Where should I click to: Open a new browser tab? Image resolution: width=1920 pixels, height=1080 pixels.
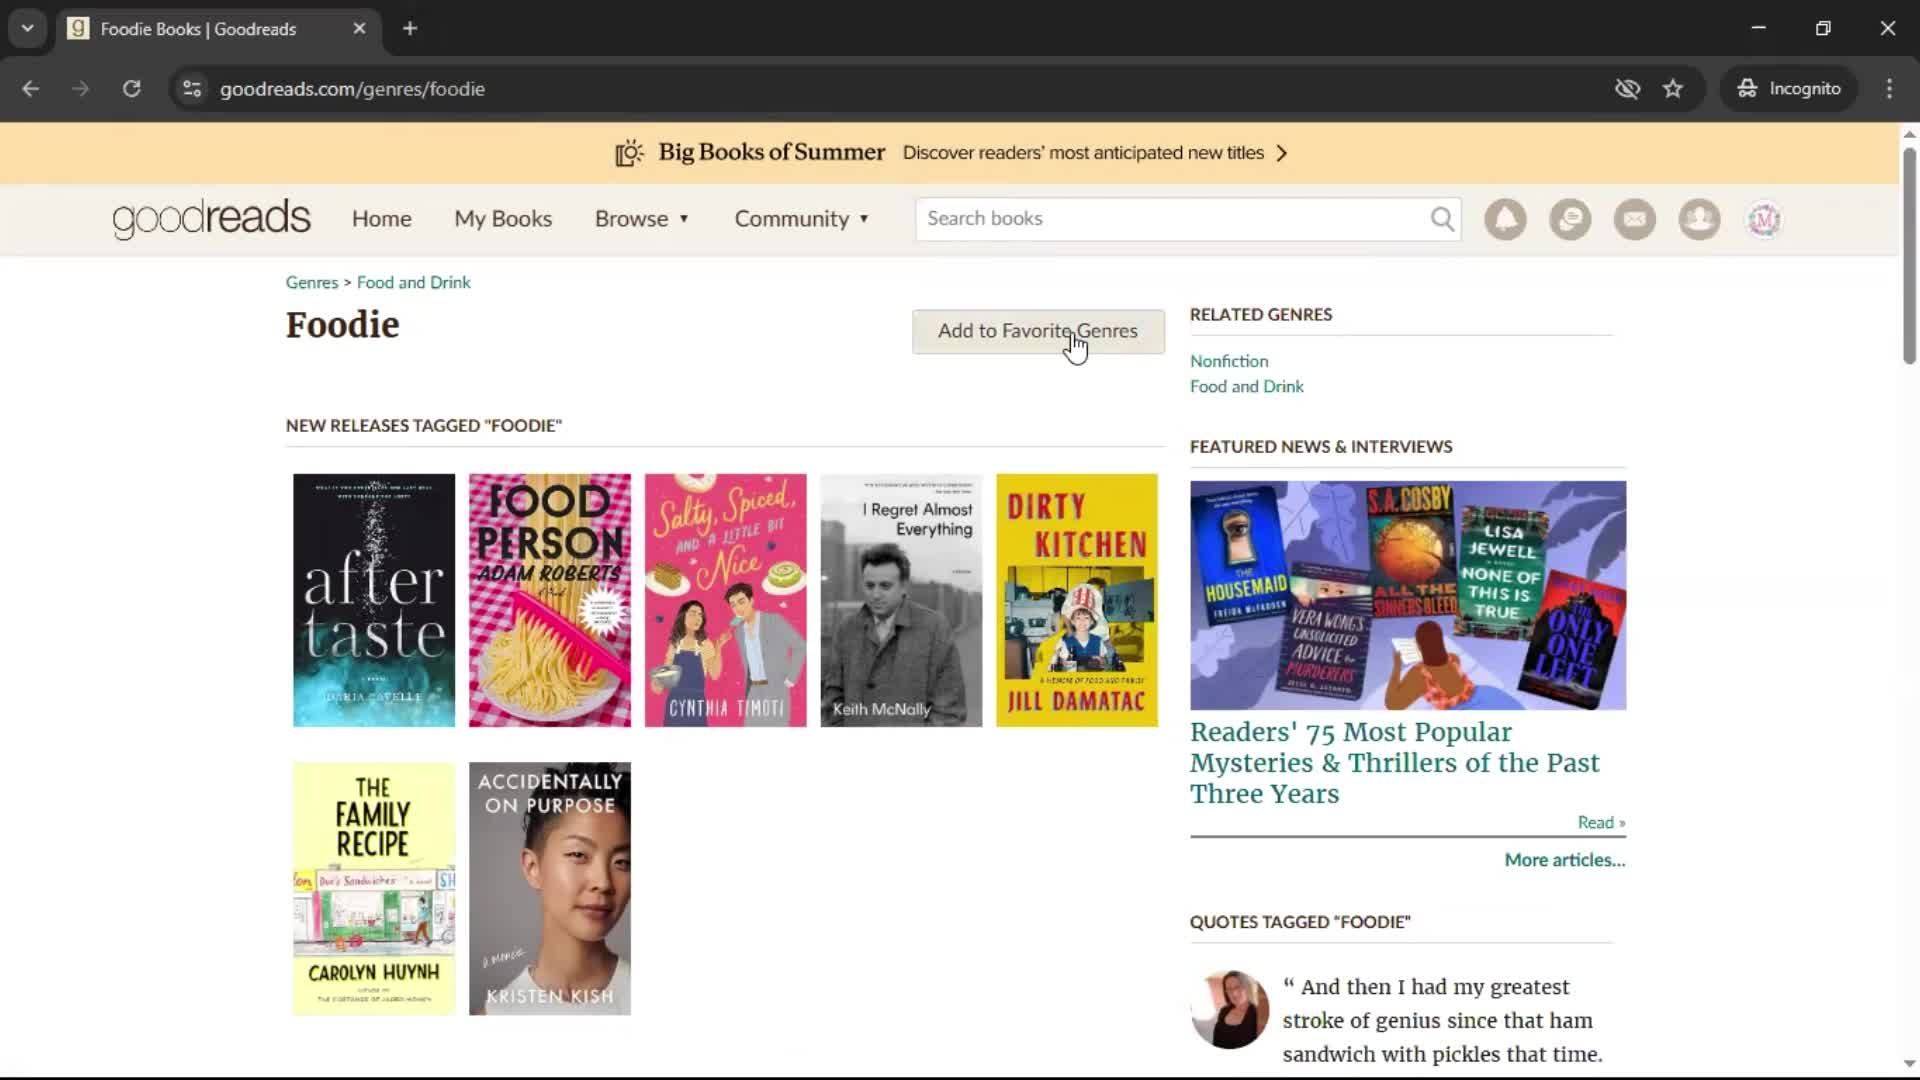pos(410,29)
